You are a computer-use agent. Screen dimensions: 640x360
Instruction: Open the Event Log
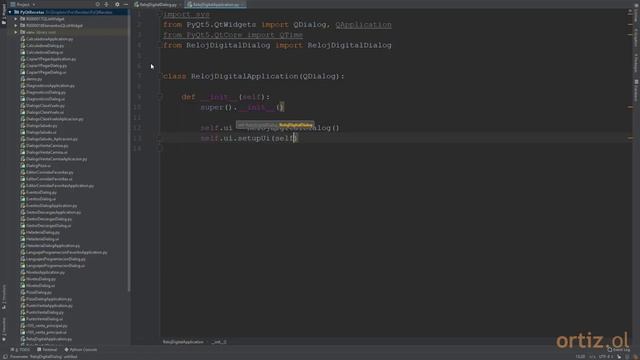point(619,350)
